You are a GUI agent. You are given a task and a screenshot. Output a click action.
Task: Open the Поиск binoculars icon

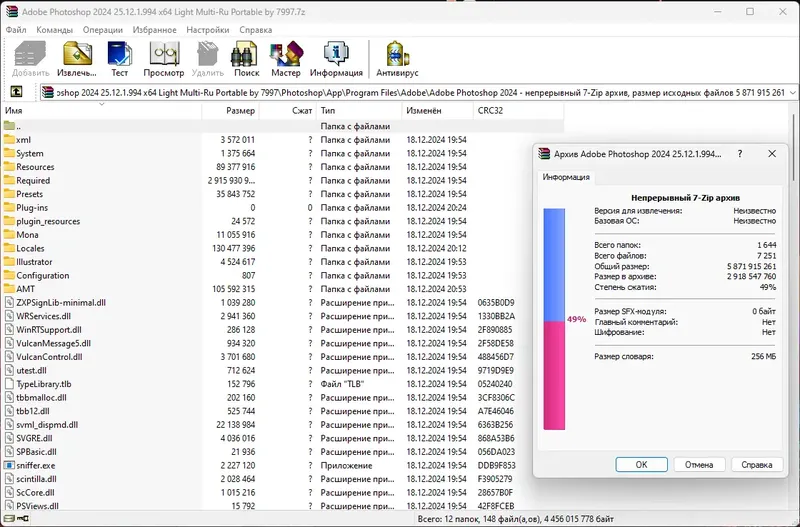coord(244,54)
